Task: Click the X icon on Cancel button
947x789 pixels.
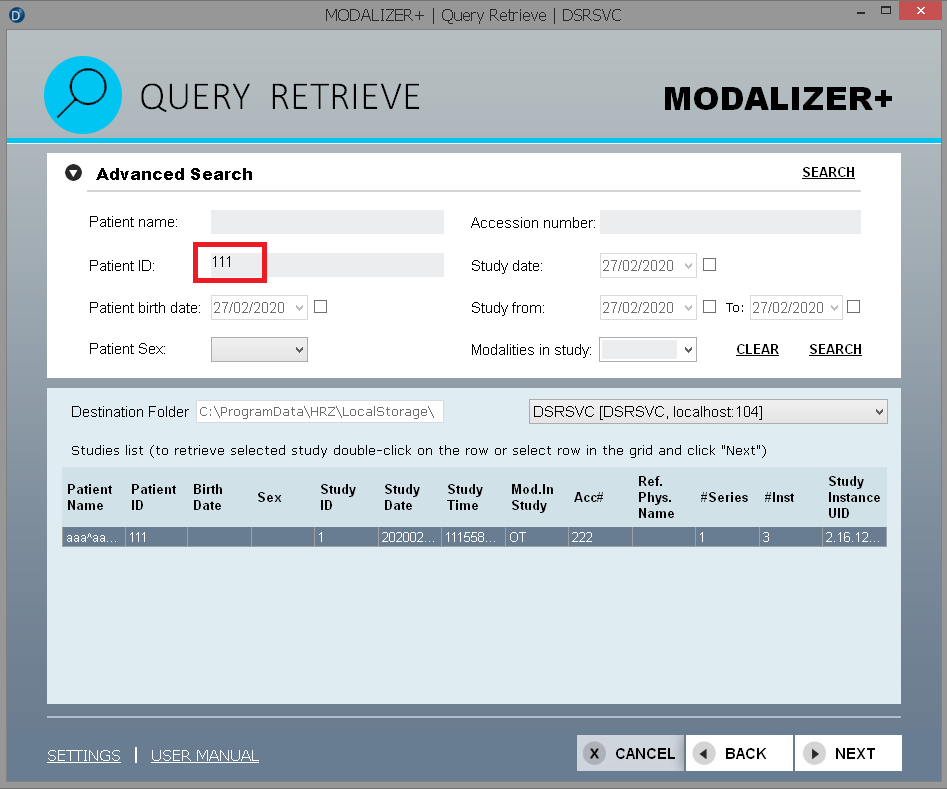Action: coord(594,754)
